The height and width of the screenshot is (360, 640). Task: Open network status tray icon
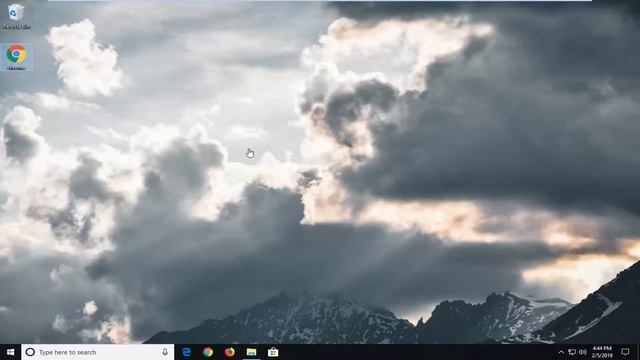tap(572, 352)
